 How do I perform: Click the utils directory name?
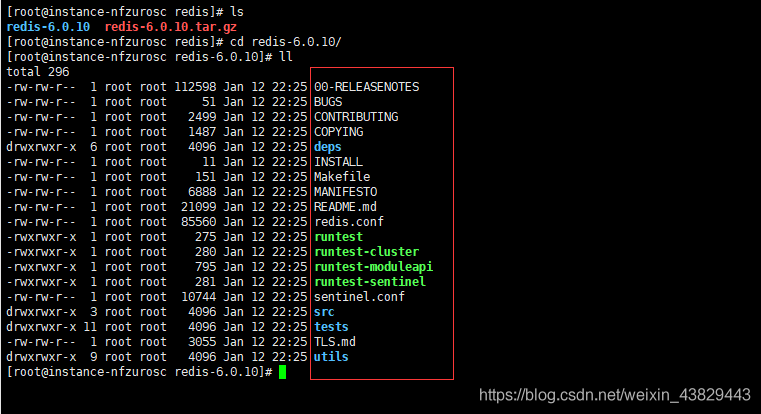331,357
